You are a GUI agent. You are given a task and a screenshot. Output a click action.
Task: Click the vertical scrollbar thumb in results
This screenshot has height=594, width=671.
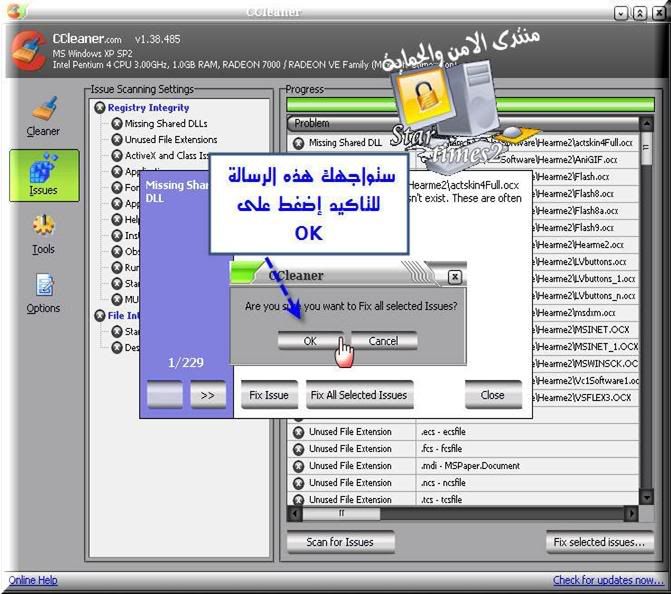[646, 148]
